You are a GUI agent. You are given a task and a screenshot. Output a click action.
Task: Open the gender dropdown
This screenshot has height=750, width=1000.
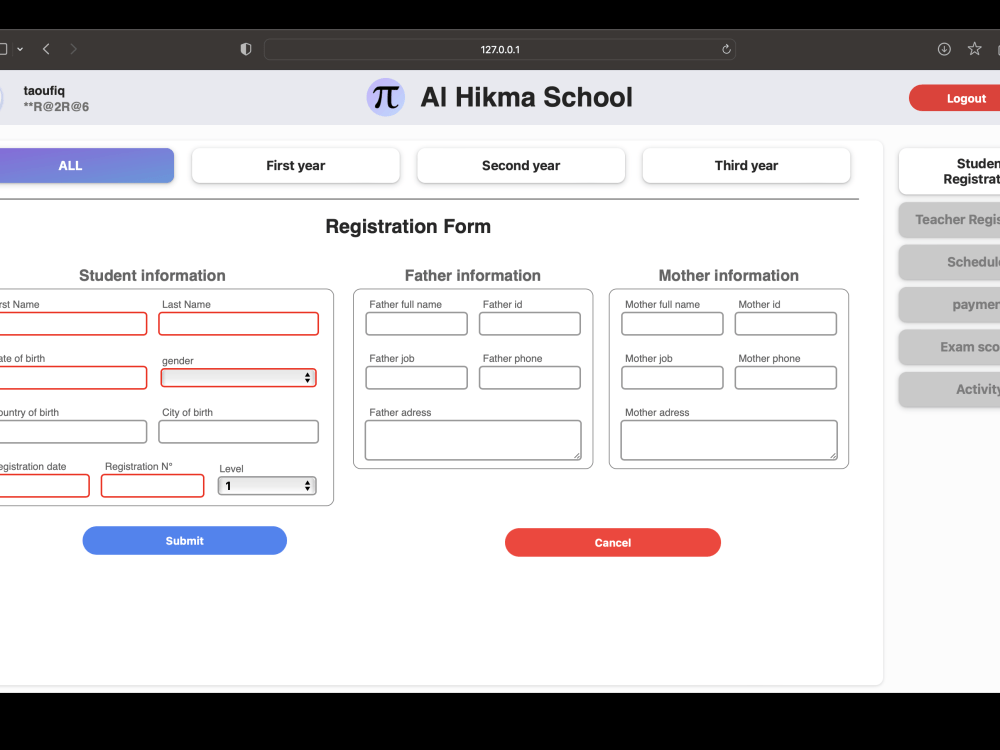click(239, 378)
